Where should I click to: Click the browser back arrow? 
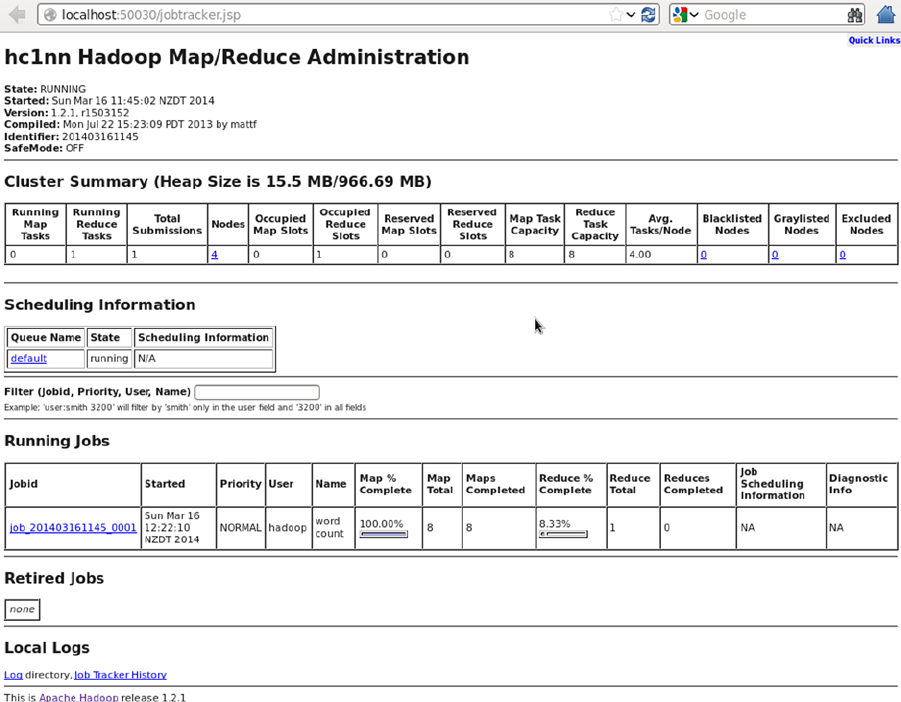point(17,14)
